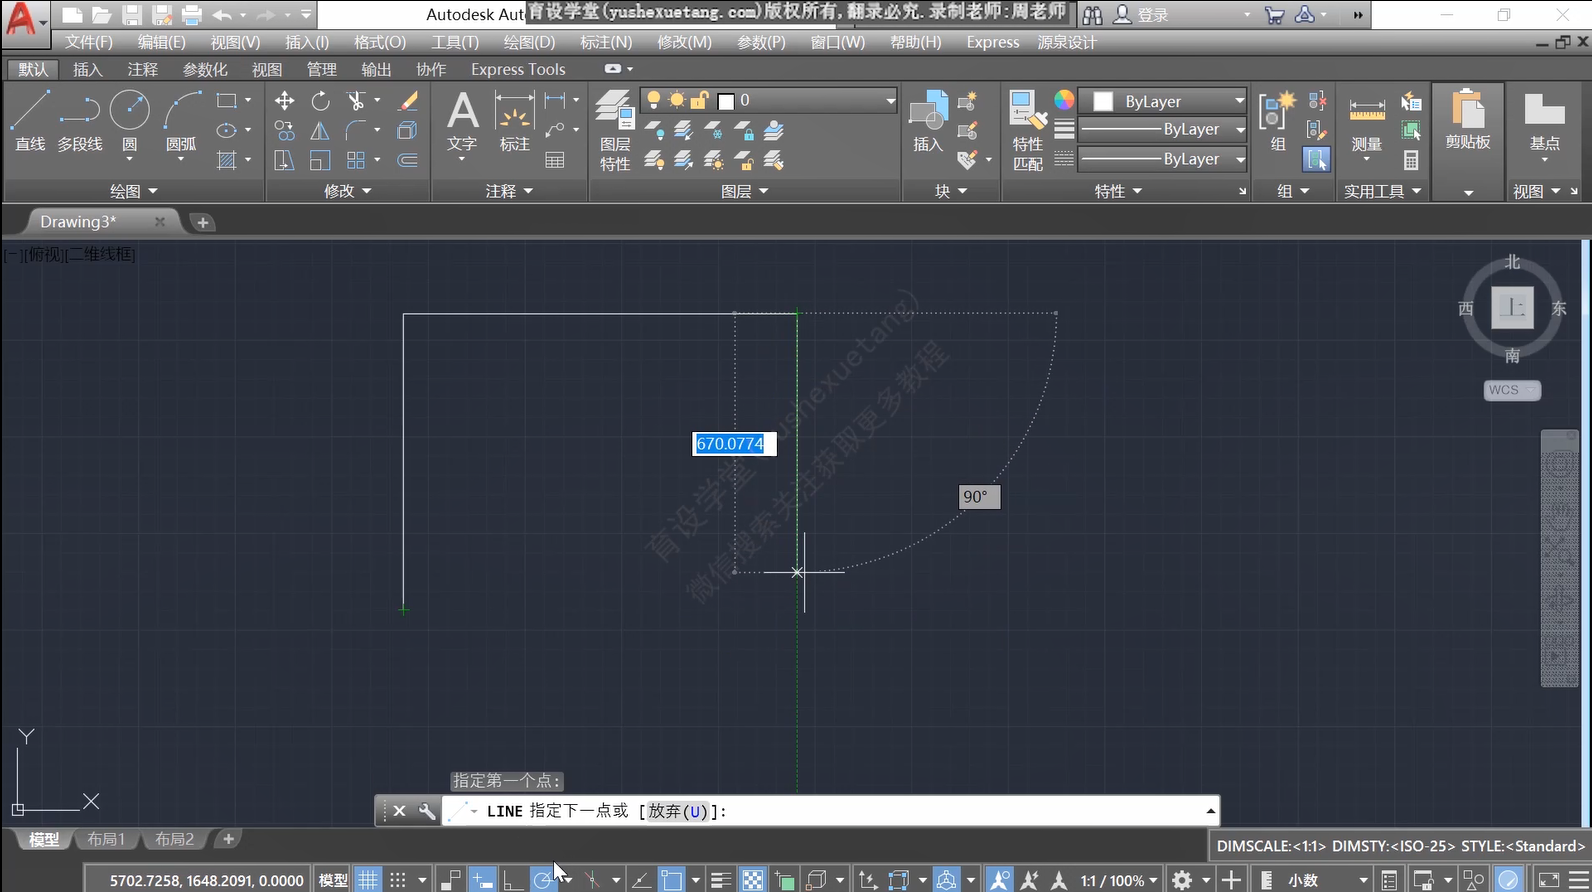Select the Stretch tool
Viewport: 1592px width, 892px height.
285,160
